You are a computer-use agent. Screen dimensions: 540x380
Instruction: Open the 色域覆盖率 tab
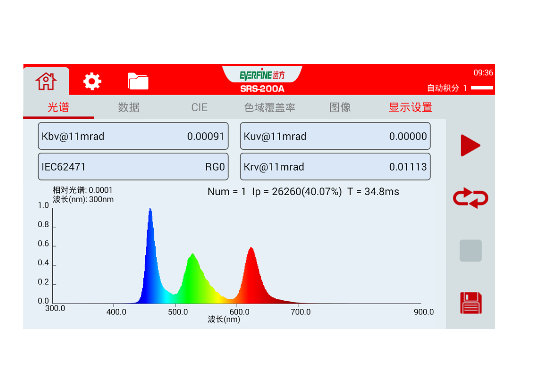pyautogui.click(x=270, y=107)
